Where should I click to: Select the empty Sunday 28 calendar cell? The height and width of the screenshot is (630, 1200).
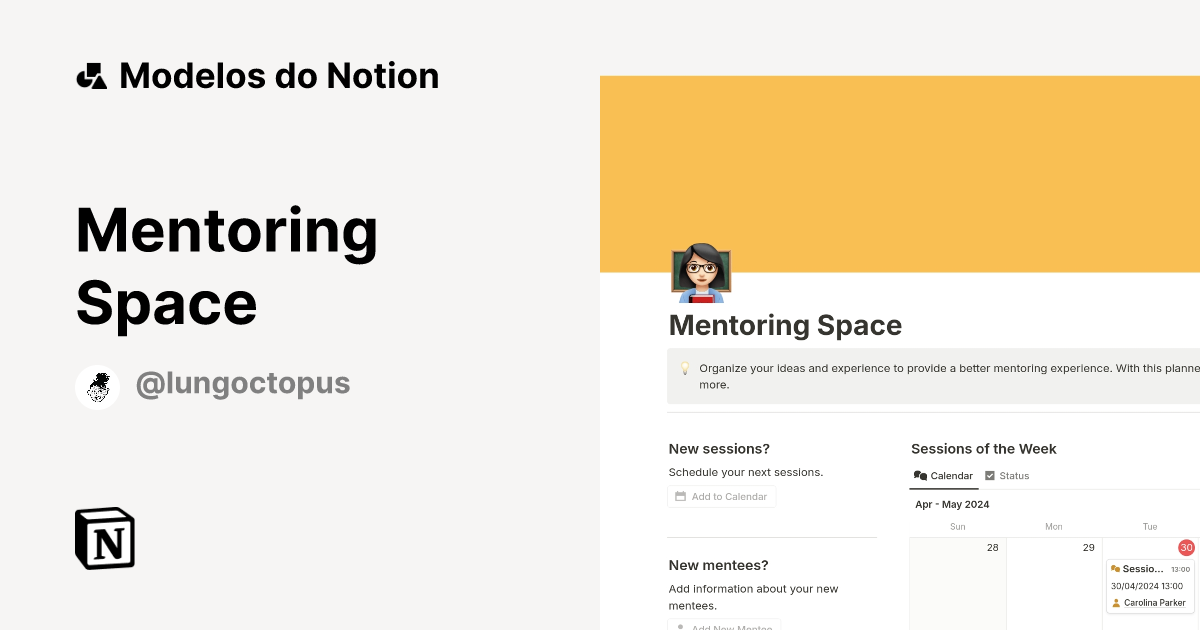(x=957, y=585)
